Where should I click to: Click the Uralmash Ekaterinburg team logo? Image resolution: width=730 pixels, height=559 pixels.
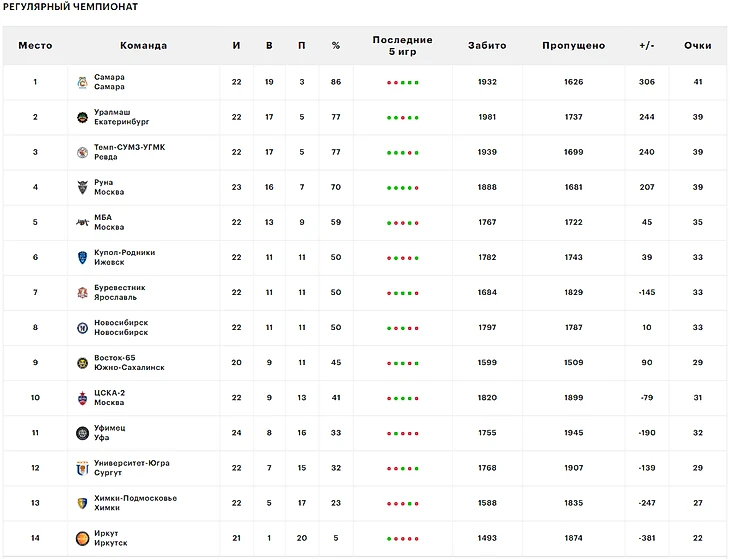pos(83,117)
